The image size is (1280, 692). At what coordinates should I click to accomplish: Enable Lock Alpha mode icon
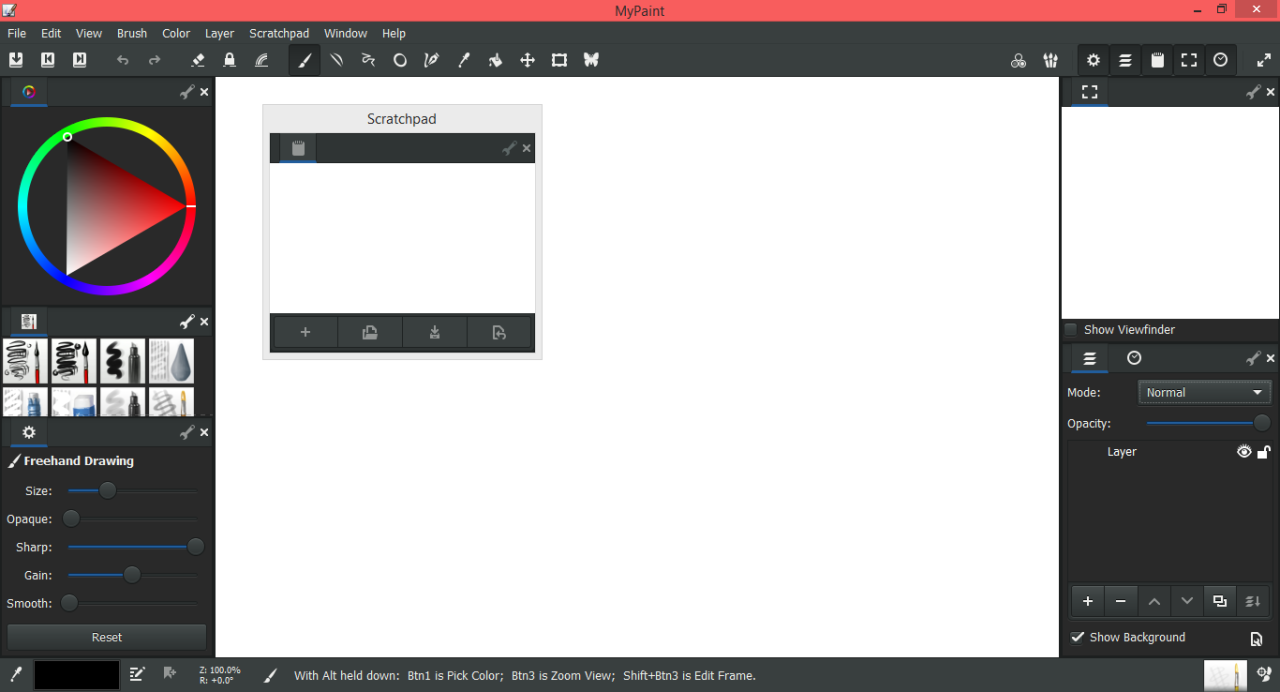(230, 60)
